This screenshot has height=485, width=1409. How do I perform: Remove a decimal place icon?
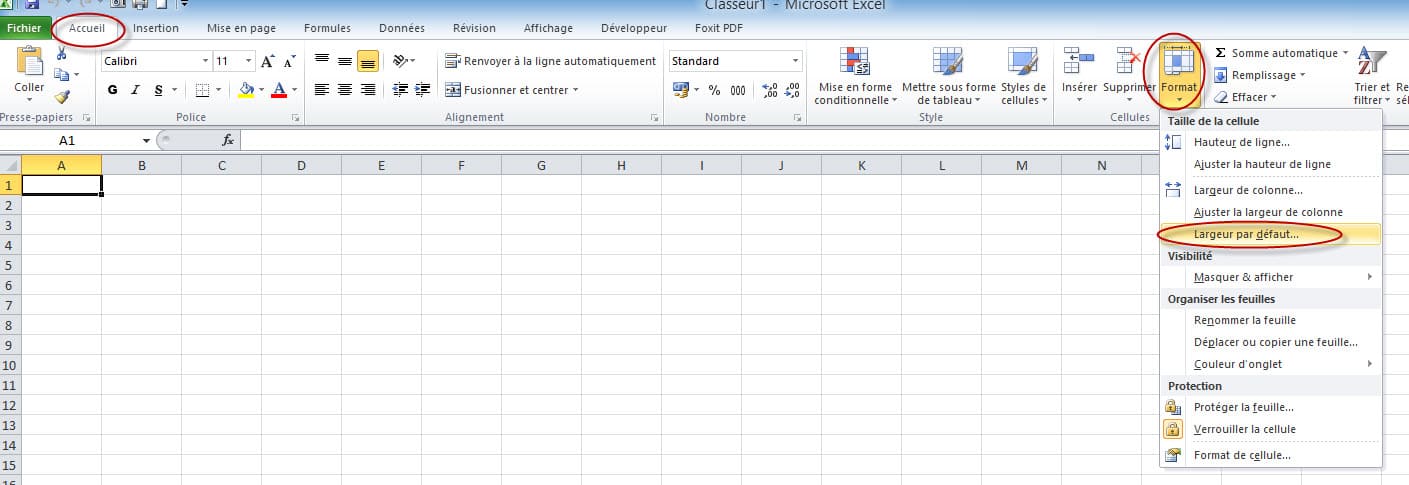(790, 90)
